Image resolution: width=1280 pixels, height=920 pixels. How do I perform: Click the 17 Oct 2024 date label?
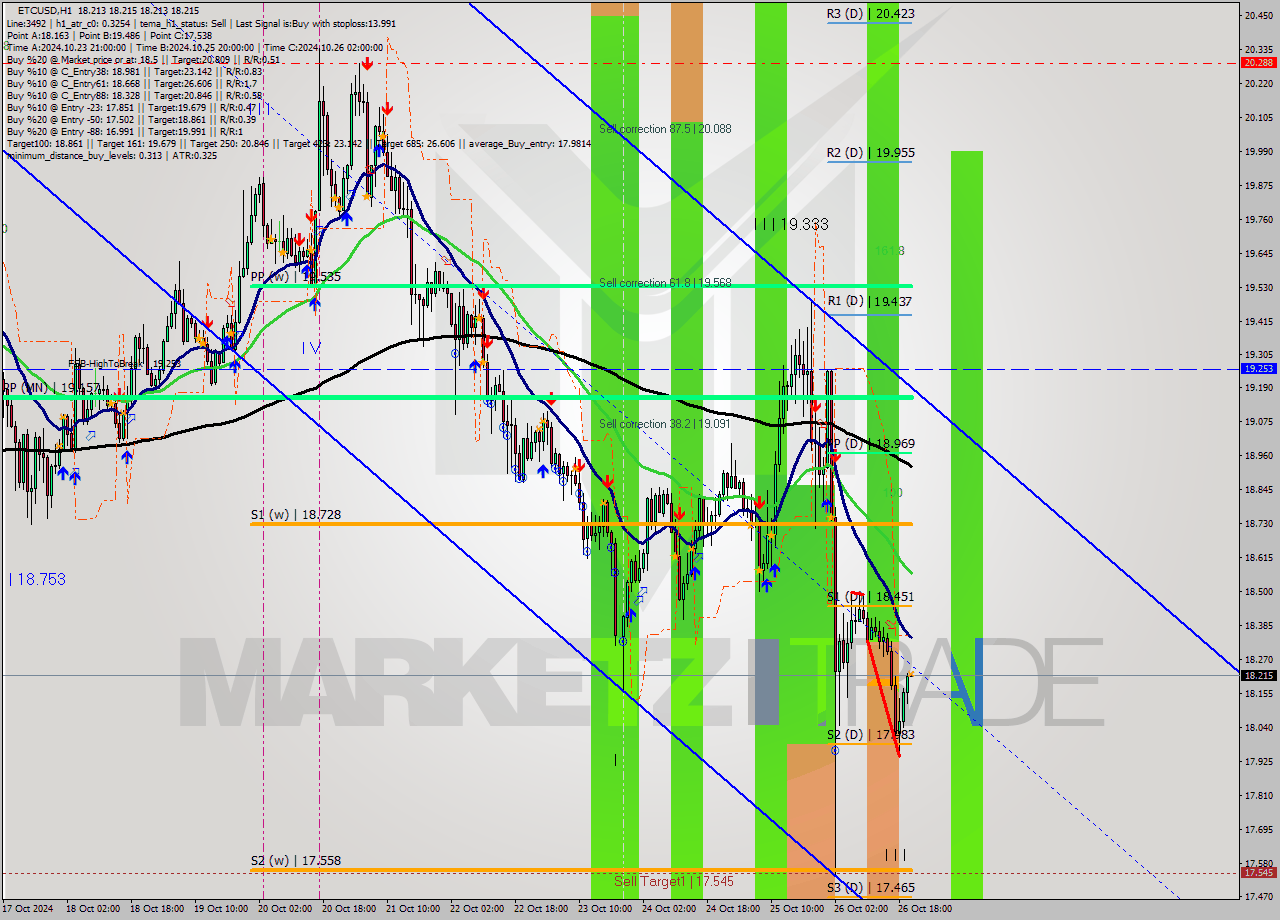tap(27, 909)
